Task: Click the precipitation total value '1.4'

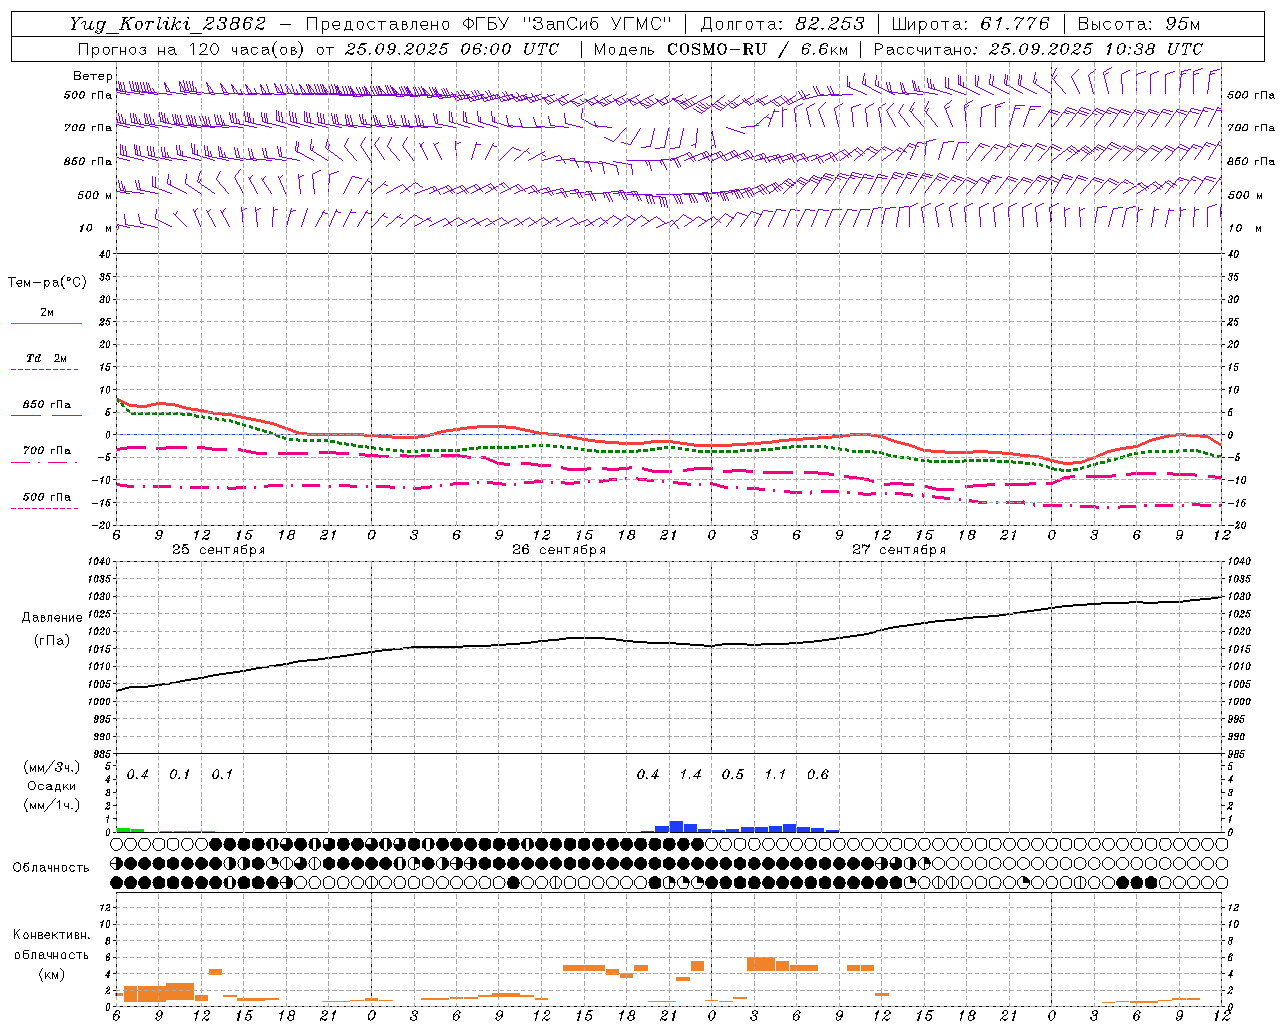Action: click(690, 774)
